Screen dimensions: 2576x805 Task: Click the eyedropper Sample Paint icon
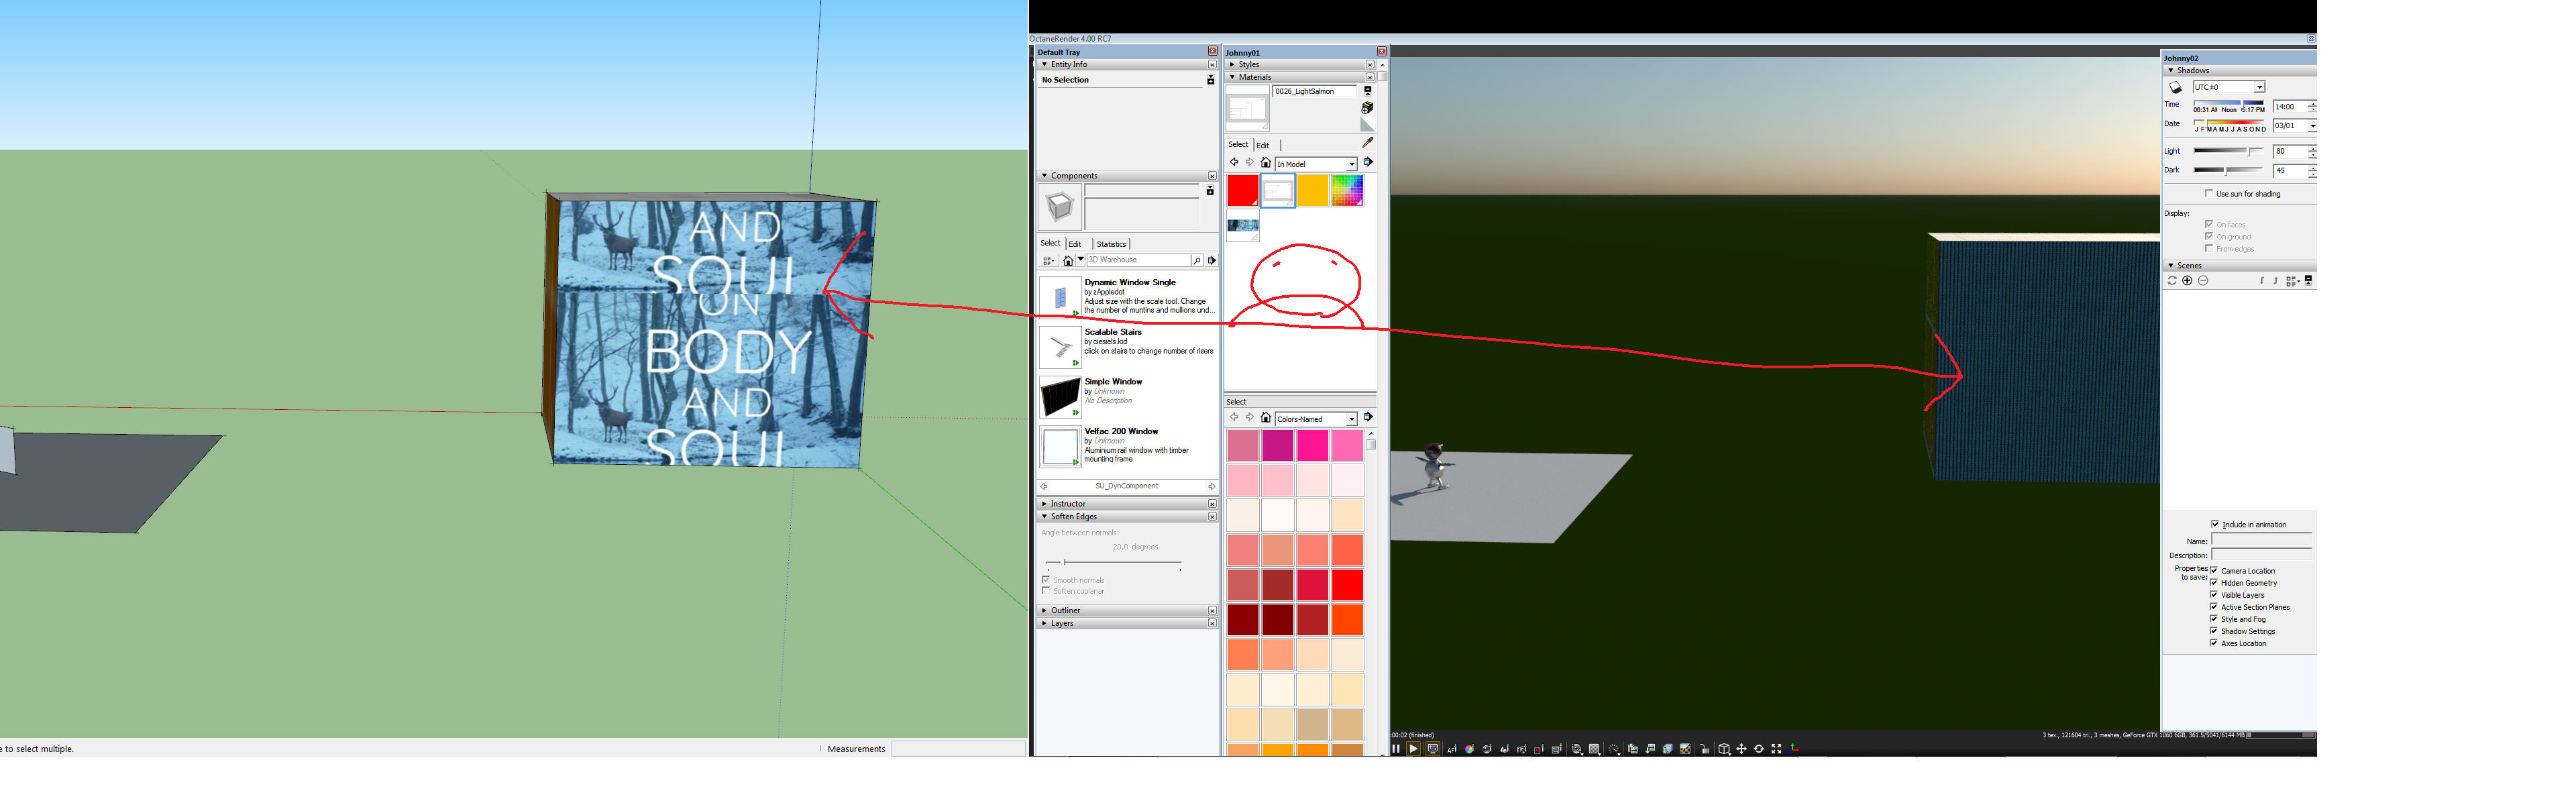(1367, 143)
